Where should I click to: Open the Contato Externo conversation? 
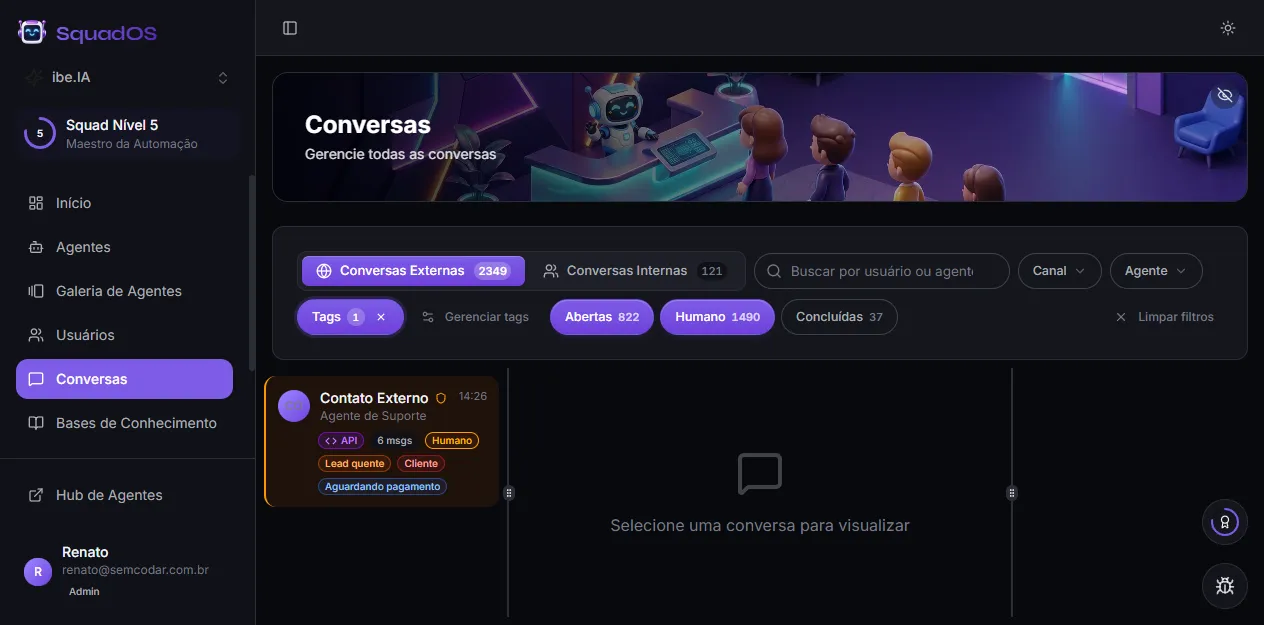[382, 441]
